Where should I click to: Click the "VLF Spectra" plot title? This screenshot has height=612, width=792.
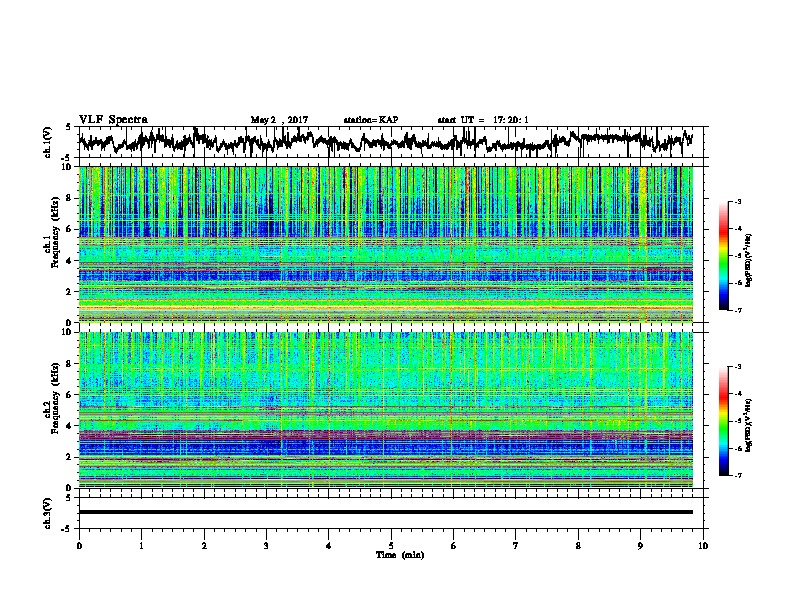(x=113, y=119)
